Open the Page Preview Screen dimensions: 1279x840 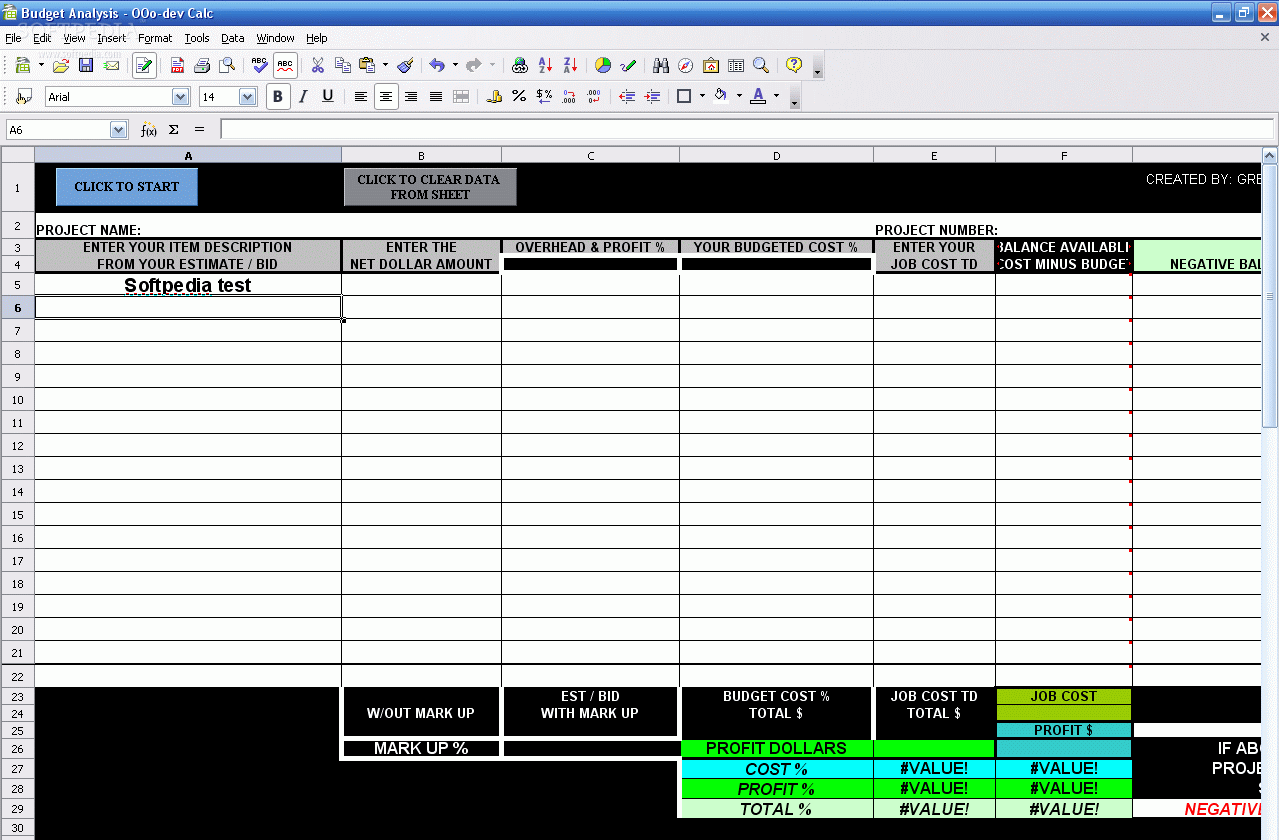tap(227, 65)
